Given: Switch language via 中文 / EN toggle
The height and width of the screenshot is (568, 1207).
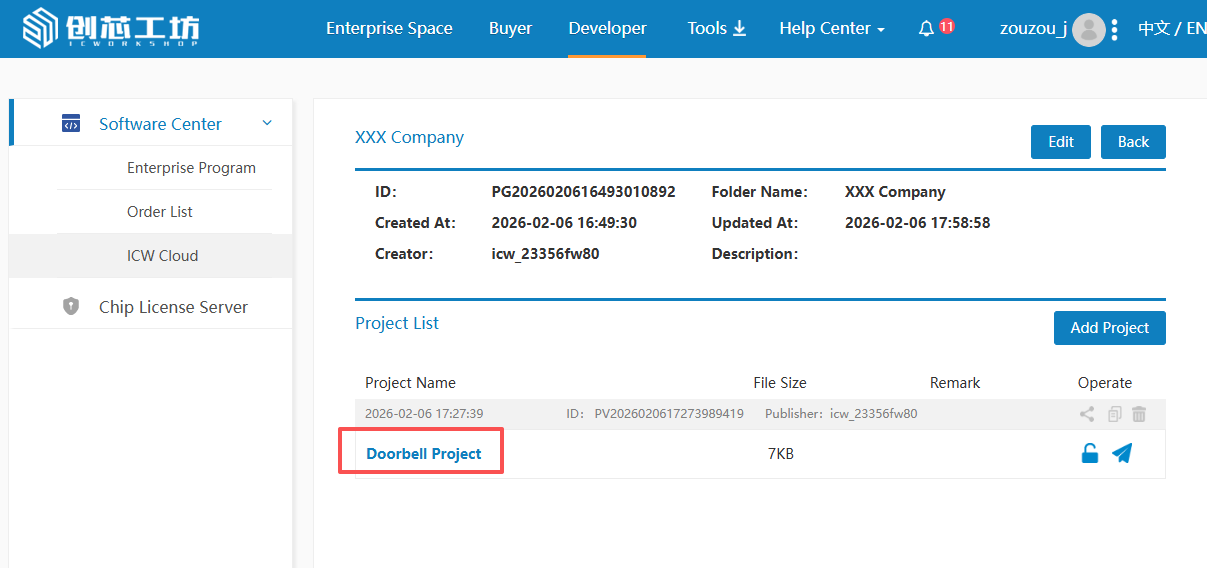Looking at the screenshot, I should (x=1171, y=29).
